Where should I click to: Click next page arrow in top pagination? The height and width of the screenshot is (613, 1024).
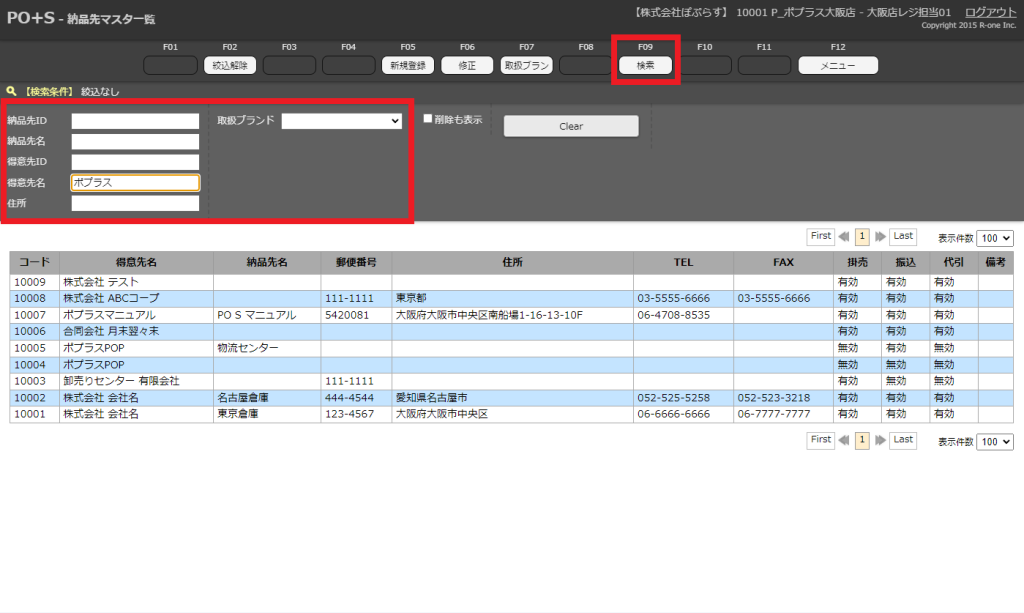[880, 237]
